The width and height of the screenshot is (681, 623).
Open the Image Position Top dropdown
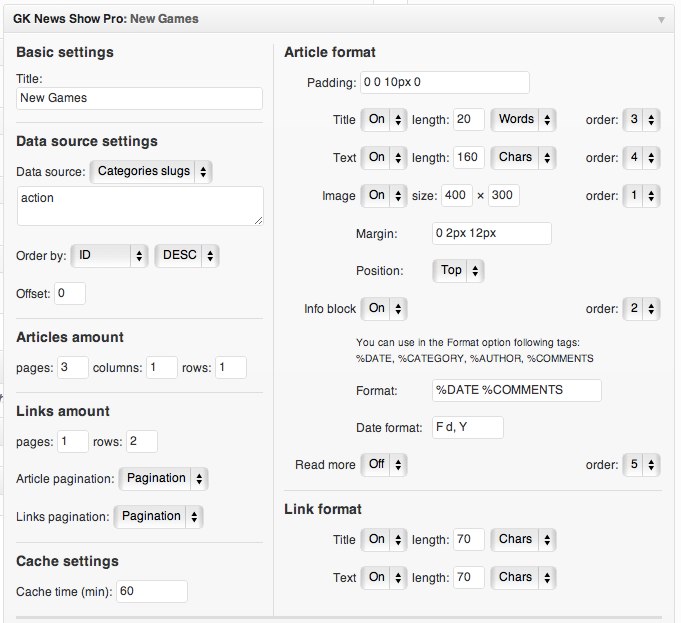coord(458,270)
